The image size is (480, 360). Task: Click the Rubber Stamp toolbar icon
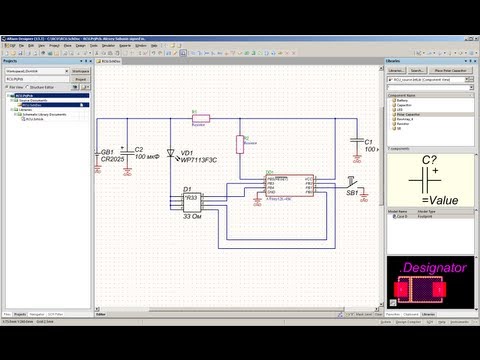[x=117, y=53]
